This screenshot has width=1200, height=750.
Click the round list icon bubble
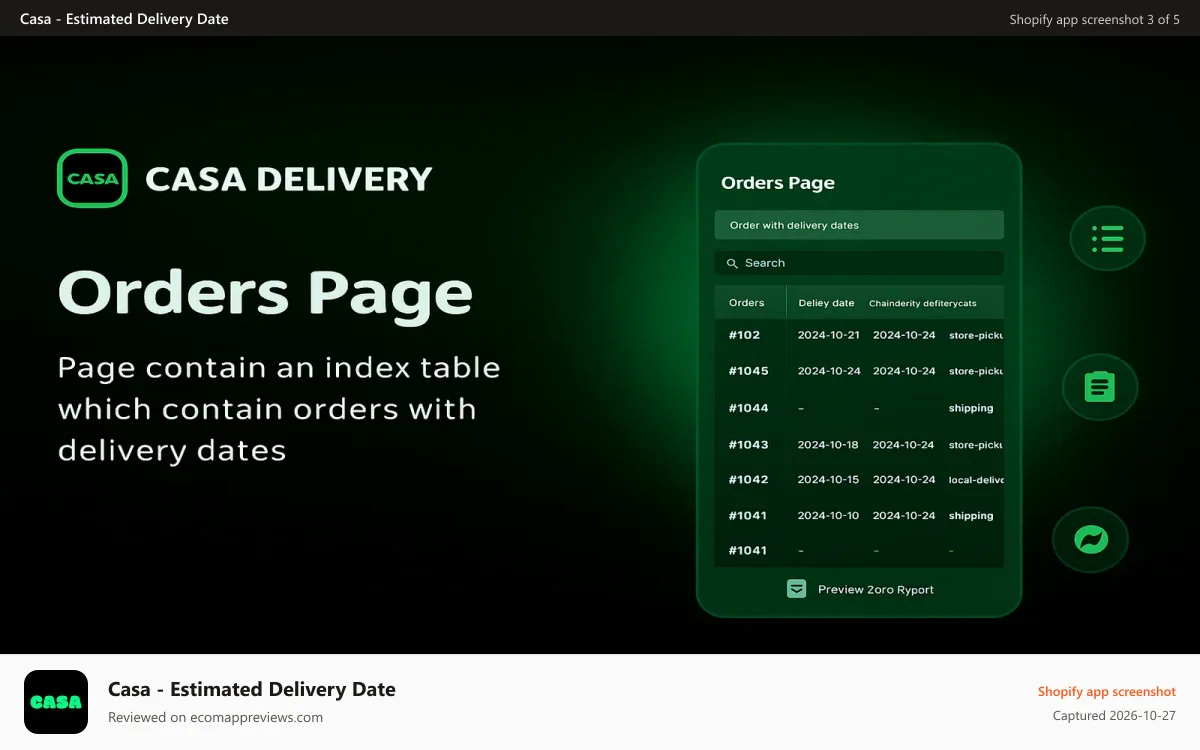(1107, 239)
